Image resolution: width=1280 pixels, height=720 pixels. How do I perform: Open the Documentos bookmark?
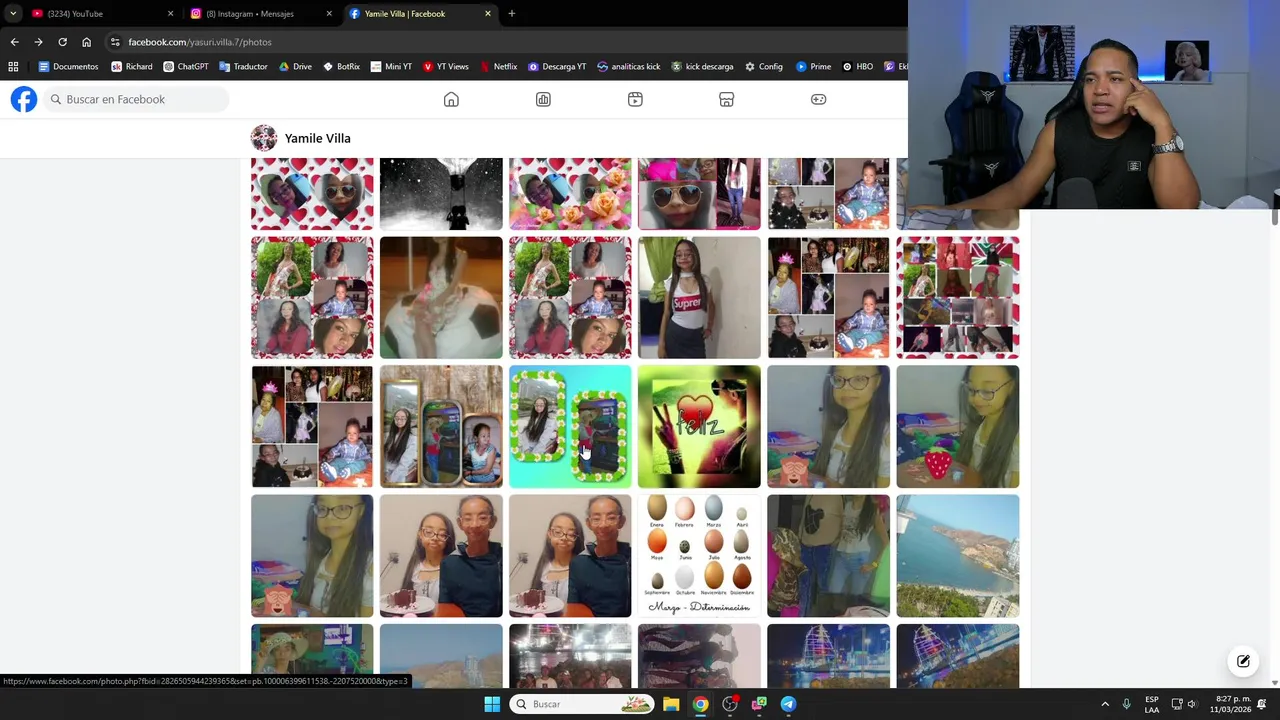[x=68, y=67]
